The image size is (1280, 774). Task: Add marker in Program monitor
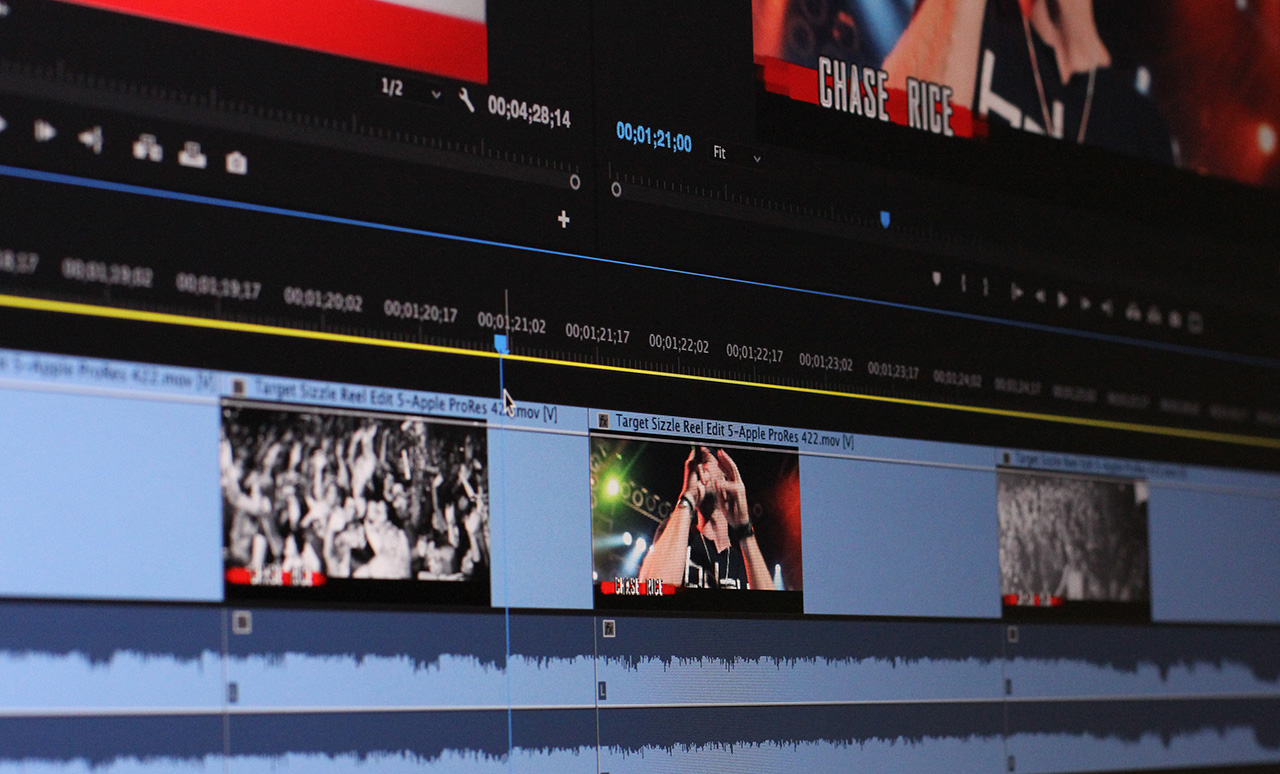937,279
